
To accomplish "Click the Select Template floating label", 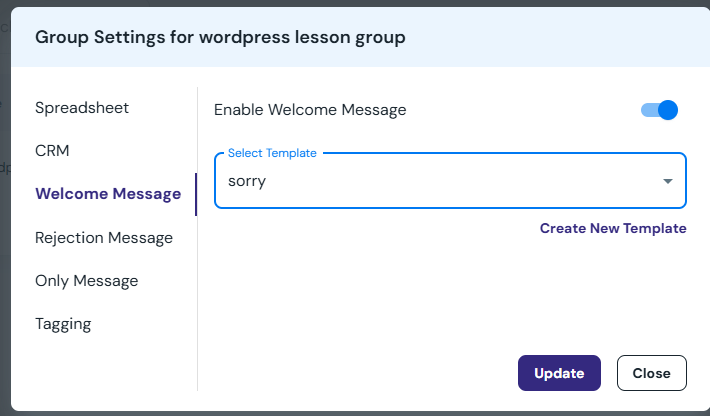I will point(272,153).
